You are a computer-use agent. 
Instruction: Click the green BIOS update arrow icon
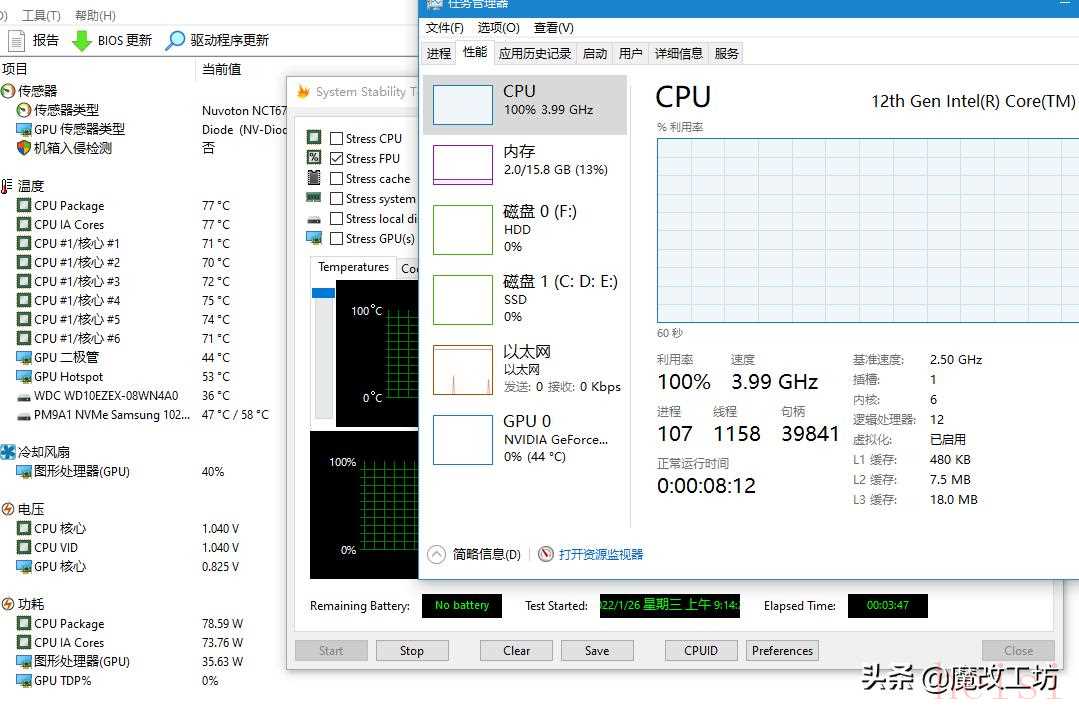pyautogui.click(x=81, y=41)
